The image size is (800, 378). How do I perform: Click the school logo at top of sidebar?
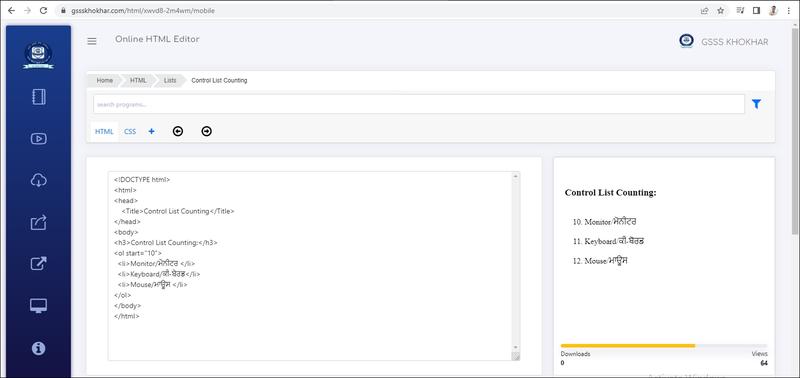(x=38, y=55)
